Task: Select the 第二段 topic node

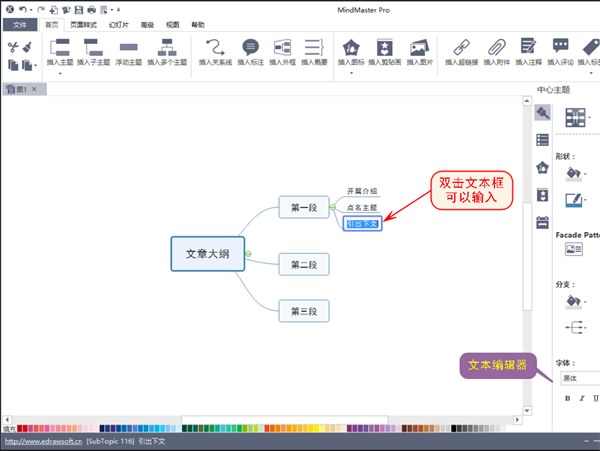Action: coord(304,264)
